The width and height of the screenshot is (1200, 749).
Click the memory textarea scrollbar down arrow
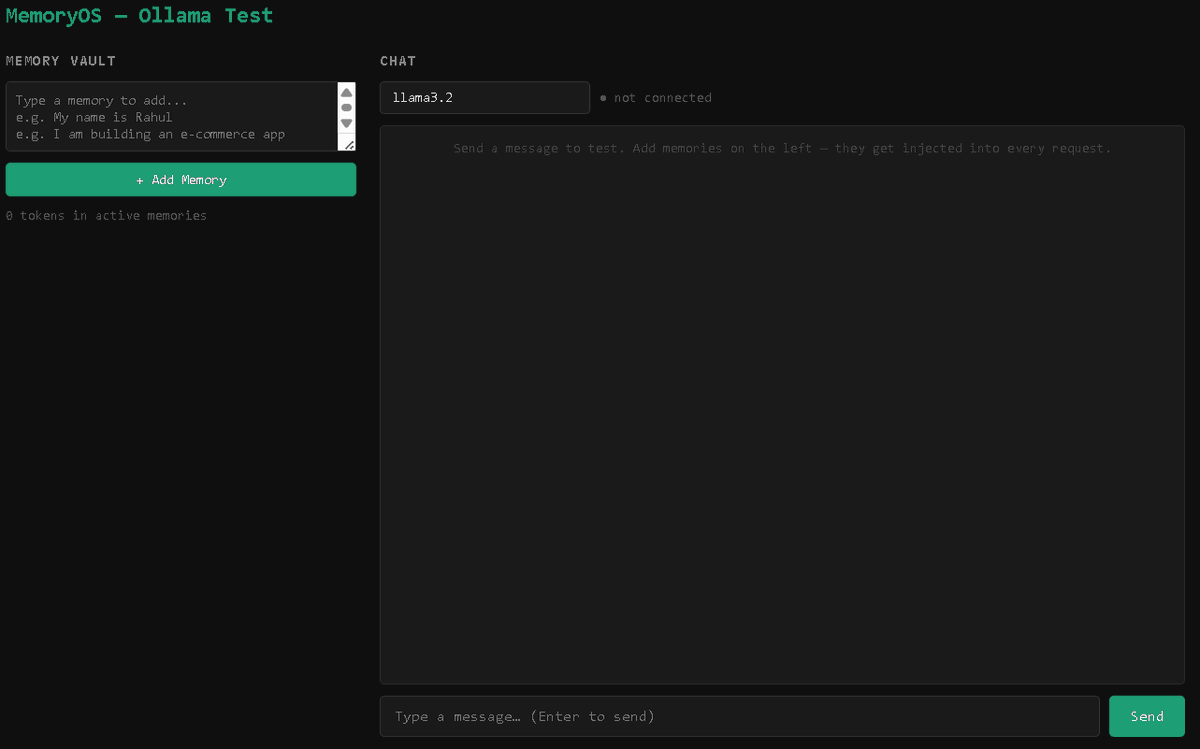click(347, 123)
